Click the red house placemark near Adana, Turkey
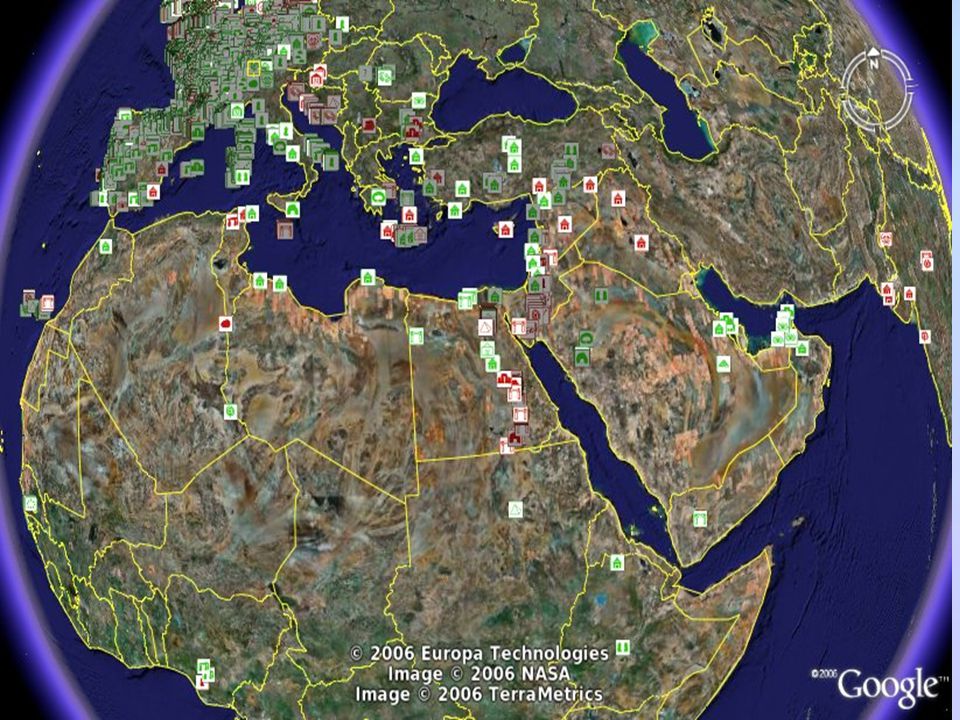Viewport: 960px width, 720px height. (x=539, y=186)
